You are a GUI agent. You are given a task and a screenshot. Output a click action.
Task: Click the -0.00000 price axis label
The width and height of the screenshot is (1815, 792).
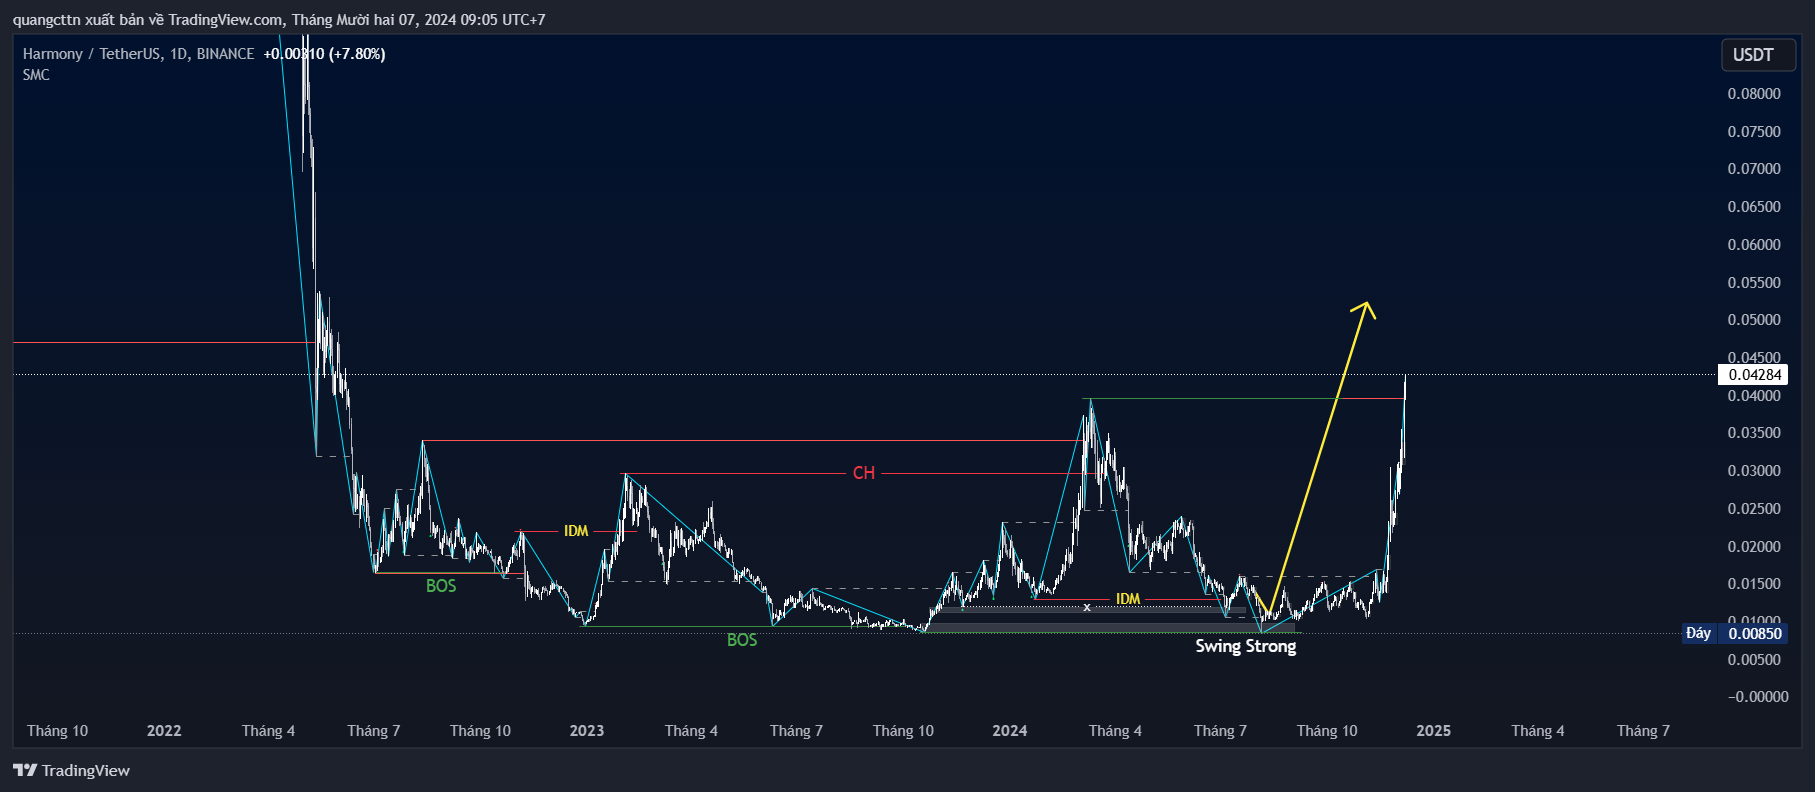tap(1758, 697)
